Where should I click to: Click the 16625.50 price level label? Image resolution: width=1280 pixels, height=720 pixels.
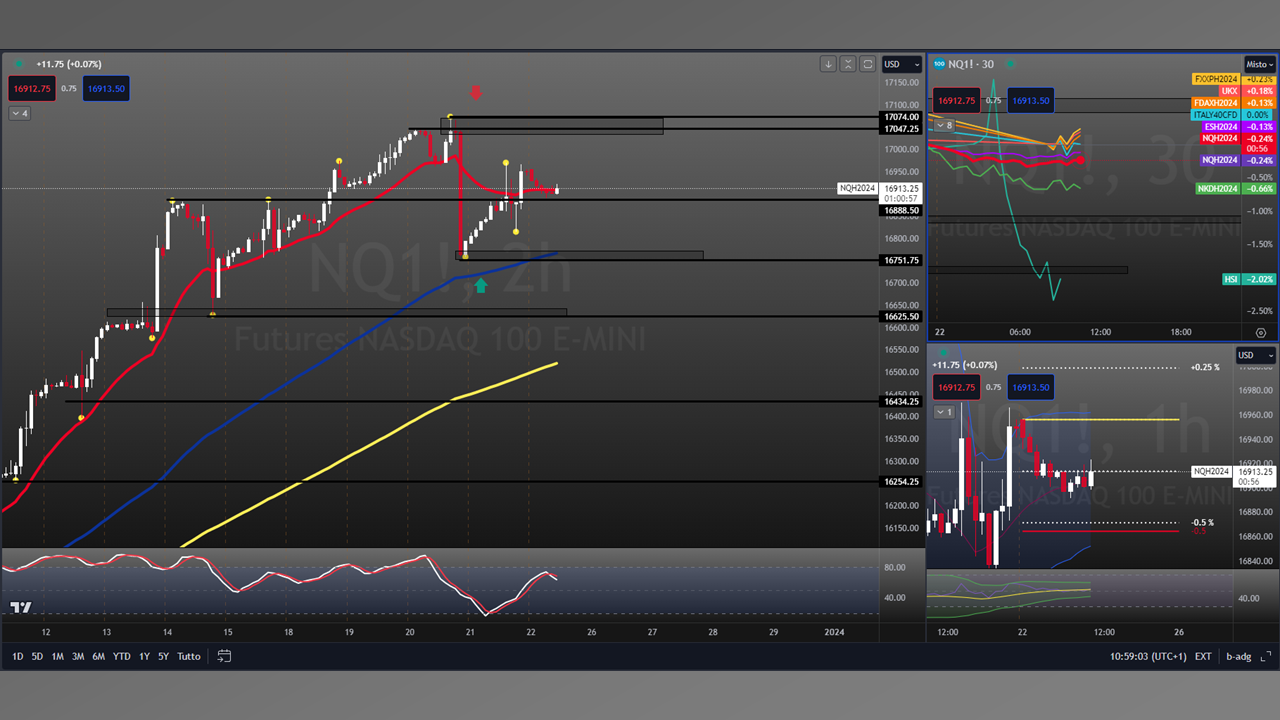(x=902, y=316)
